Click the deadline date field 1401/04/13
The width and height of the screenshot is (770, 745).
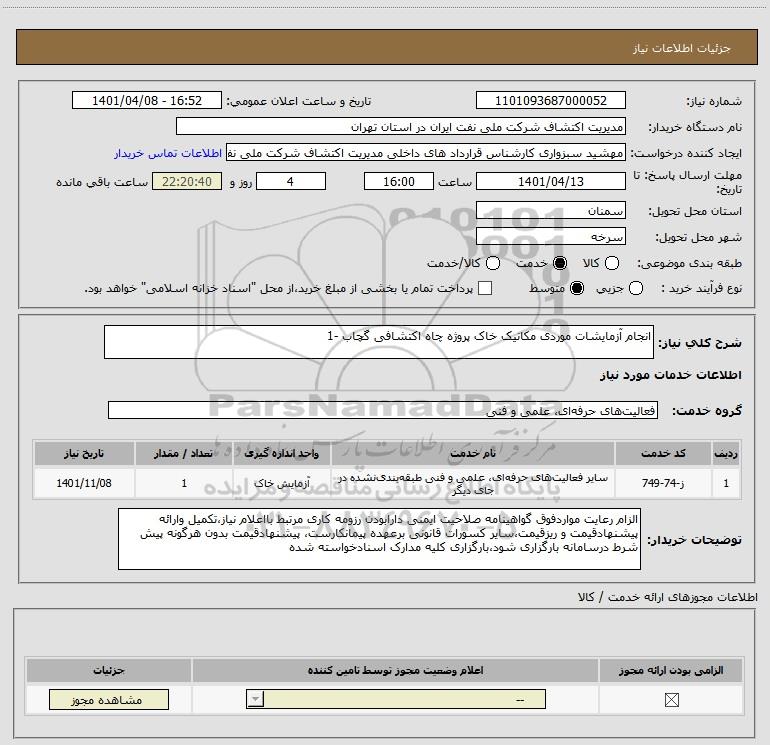pyautogui.click(x=550, y=181)
